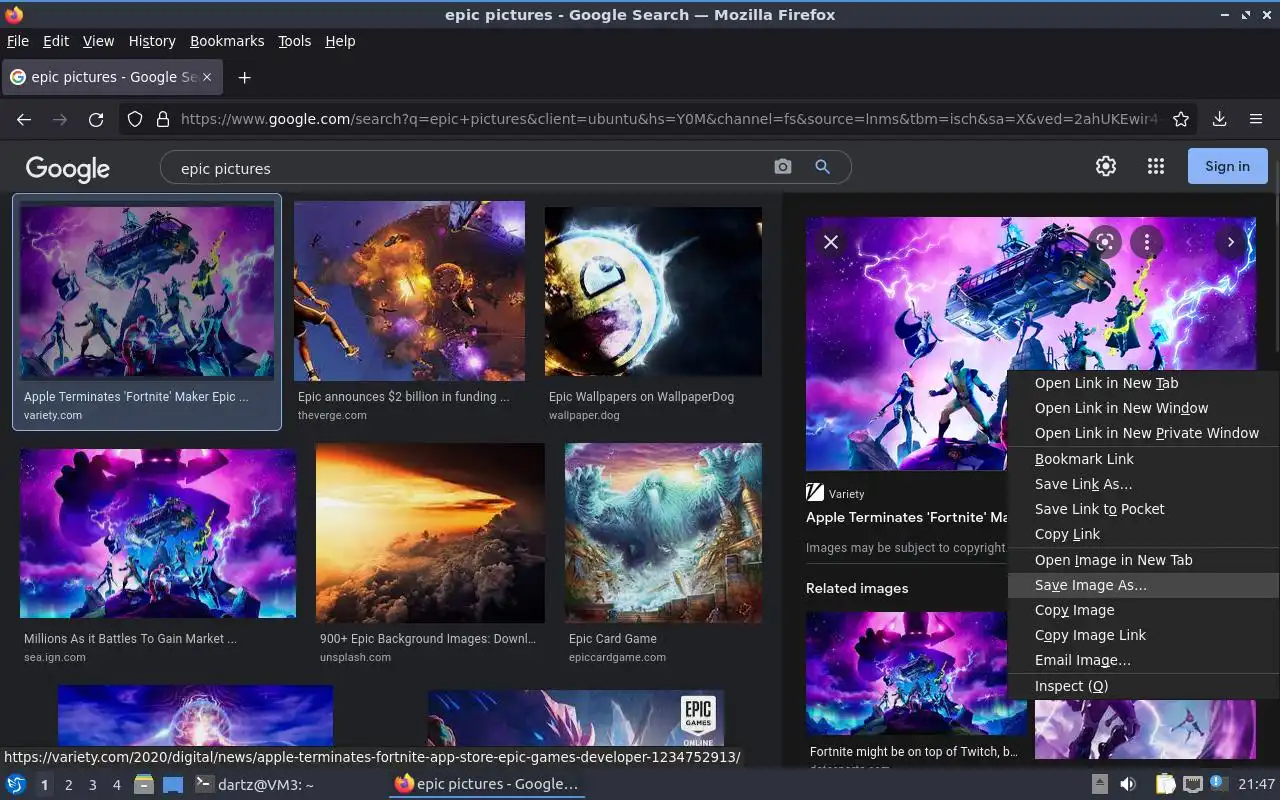Open the sea.ign.com Fortnite thumbnail
The height and width of the screenshot is (800, 1280).
tap(158, 533)
